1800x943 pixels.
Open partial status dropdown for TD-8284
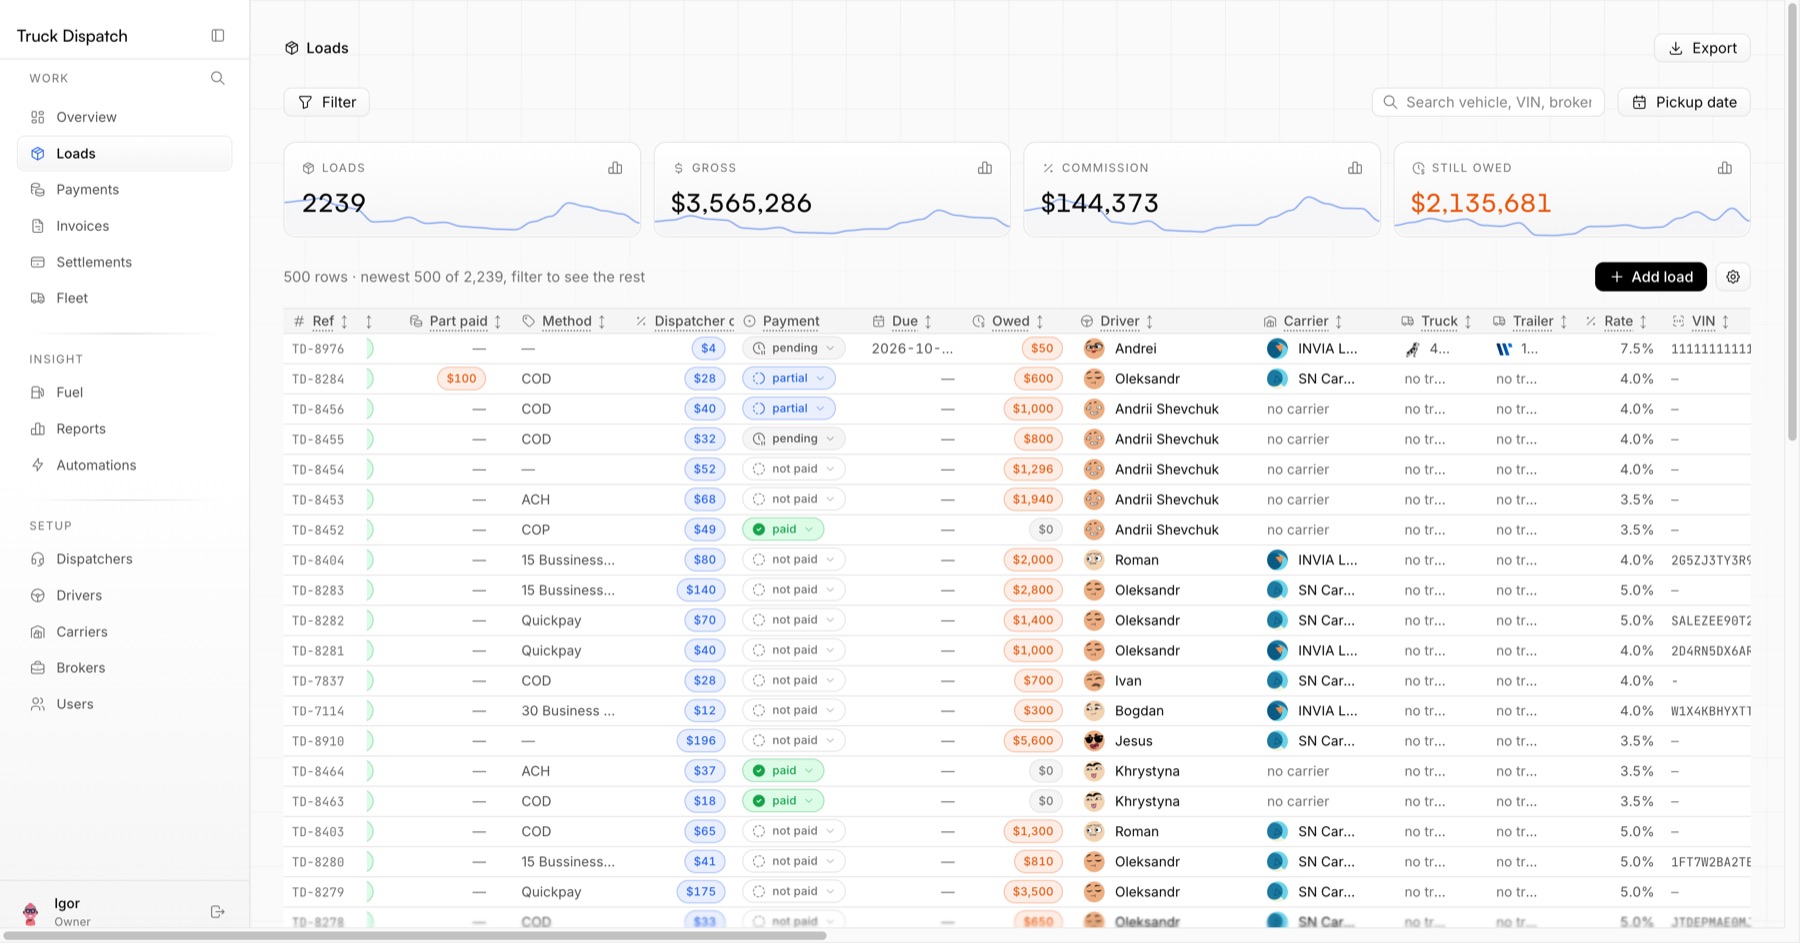(789, 378)
